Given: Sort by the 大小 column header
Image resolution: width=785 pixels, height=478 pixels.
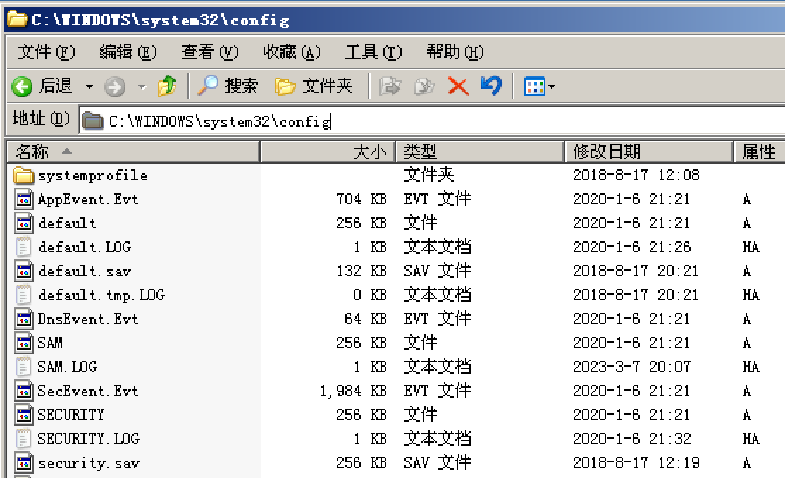Looking at the screenshot, I should click(327, 152).
